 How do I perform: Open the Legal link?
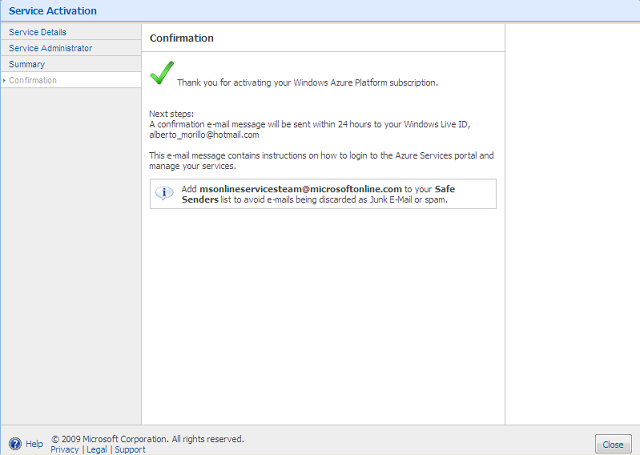(97, 450)
